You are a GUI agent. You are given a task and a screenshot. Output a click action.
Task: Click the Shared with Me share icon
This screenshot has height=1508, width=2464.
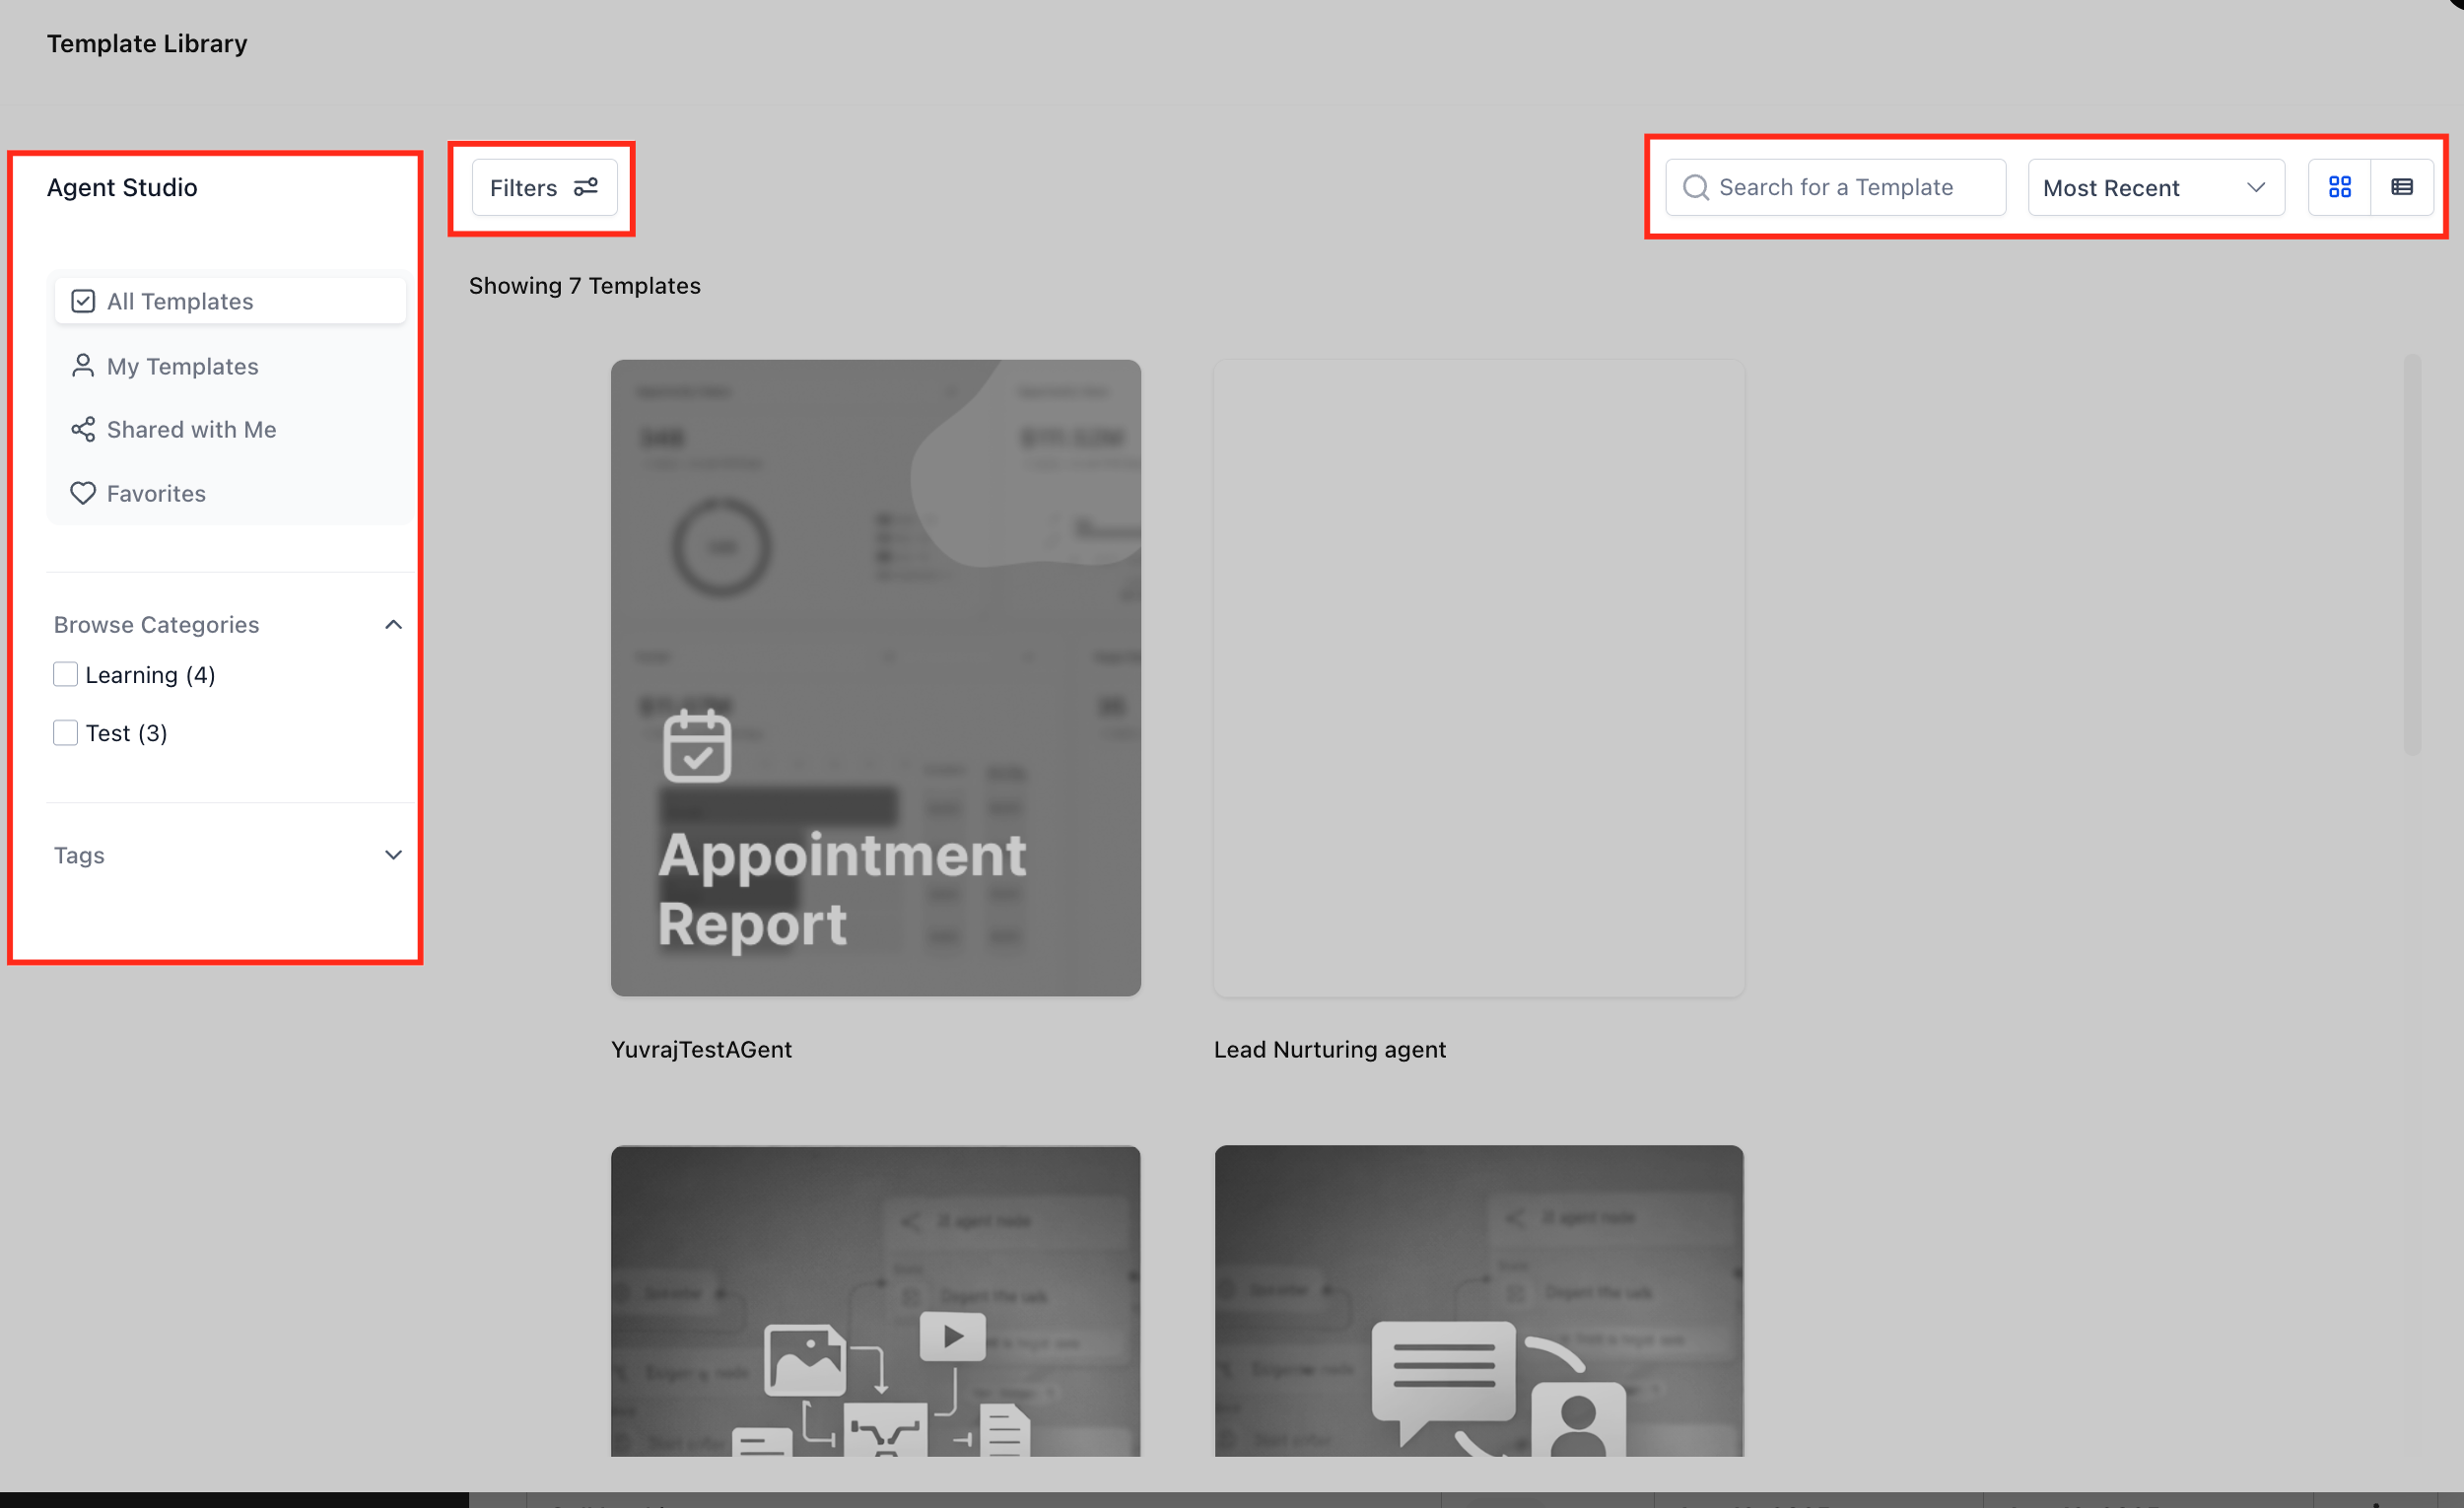[83, 429]
